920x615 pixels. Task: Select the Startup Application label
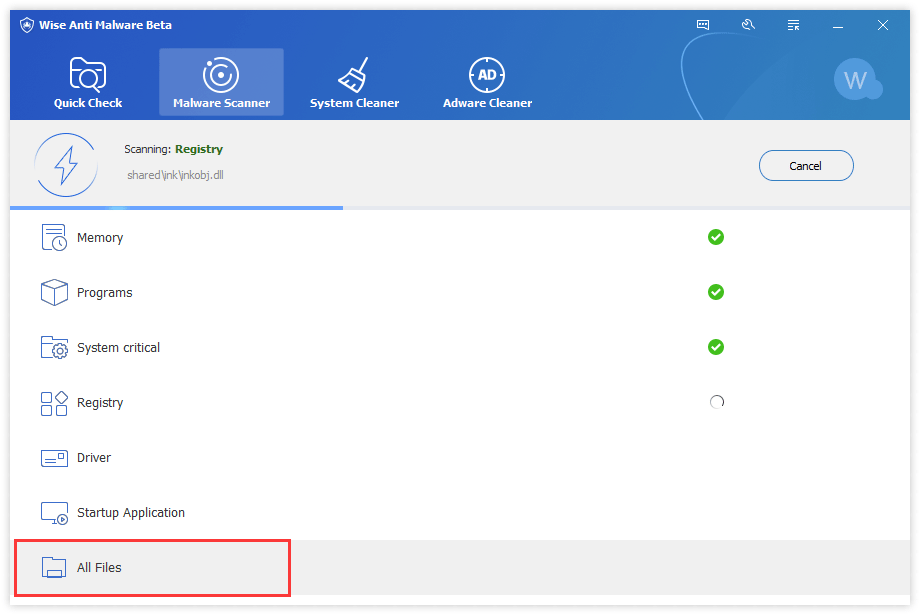tap(130, 513)
